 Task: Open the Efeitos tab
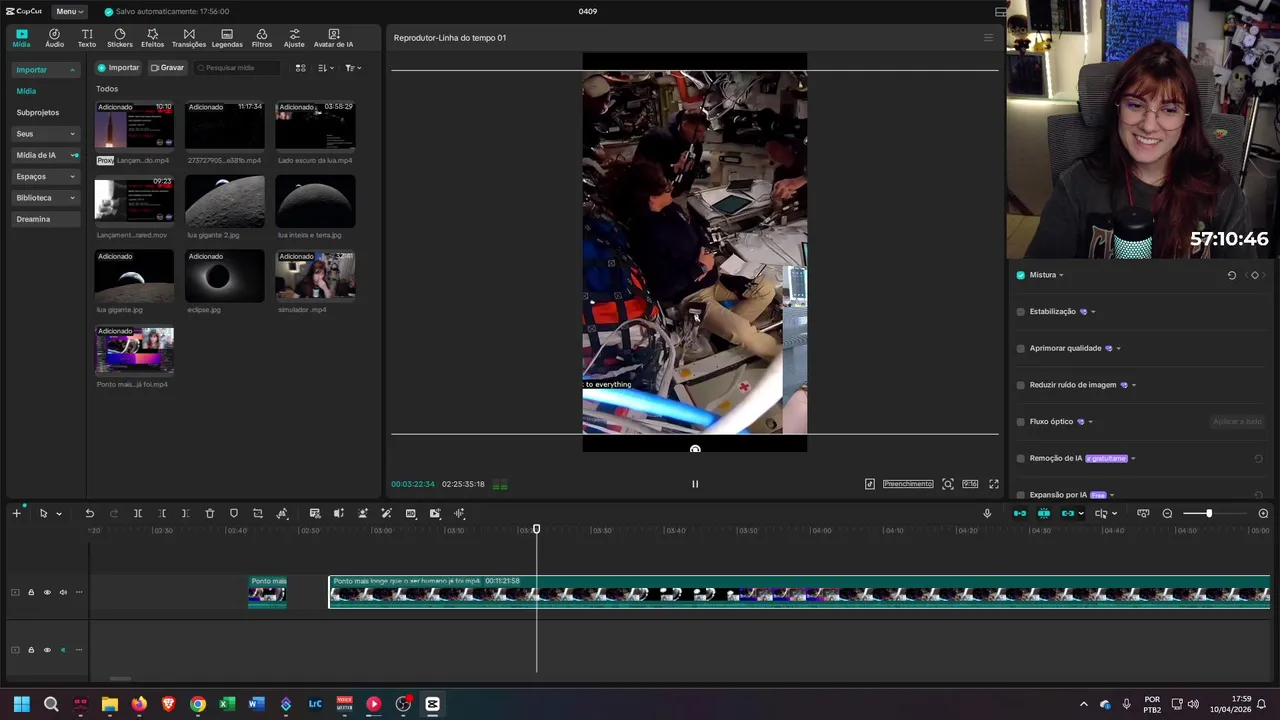click(152, 38)
